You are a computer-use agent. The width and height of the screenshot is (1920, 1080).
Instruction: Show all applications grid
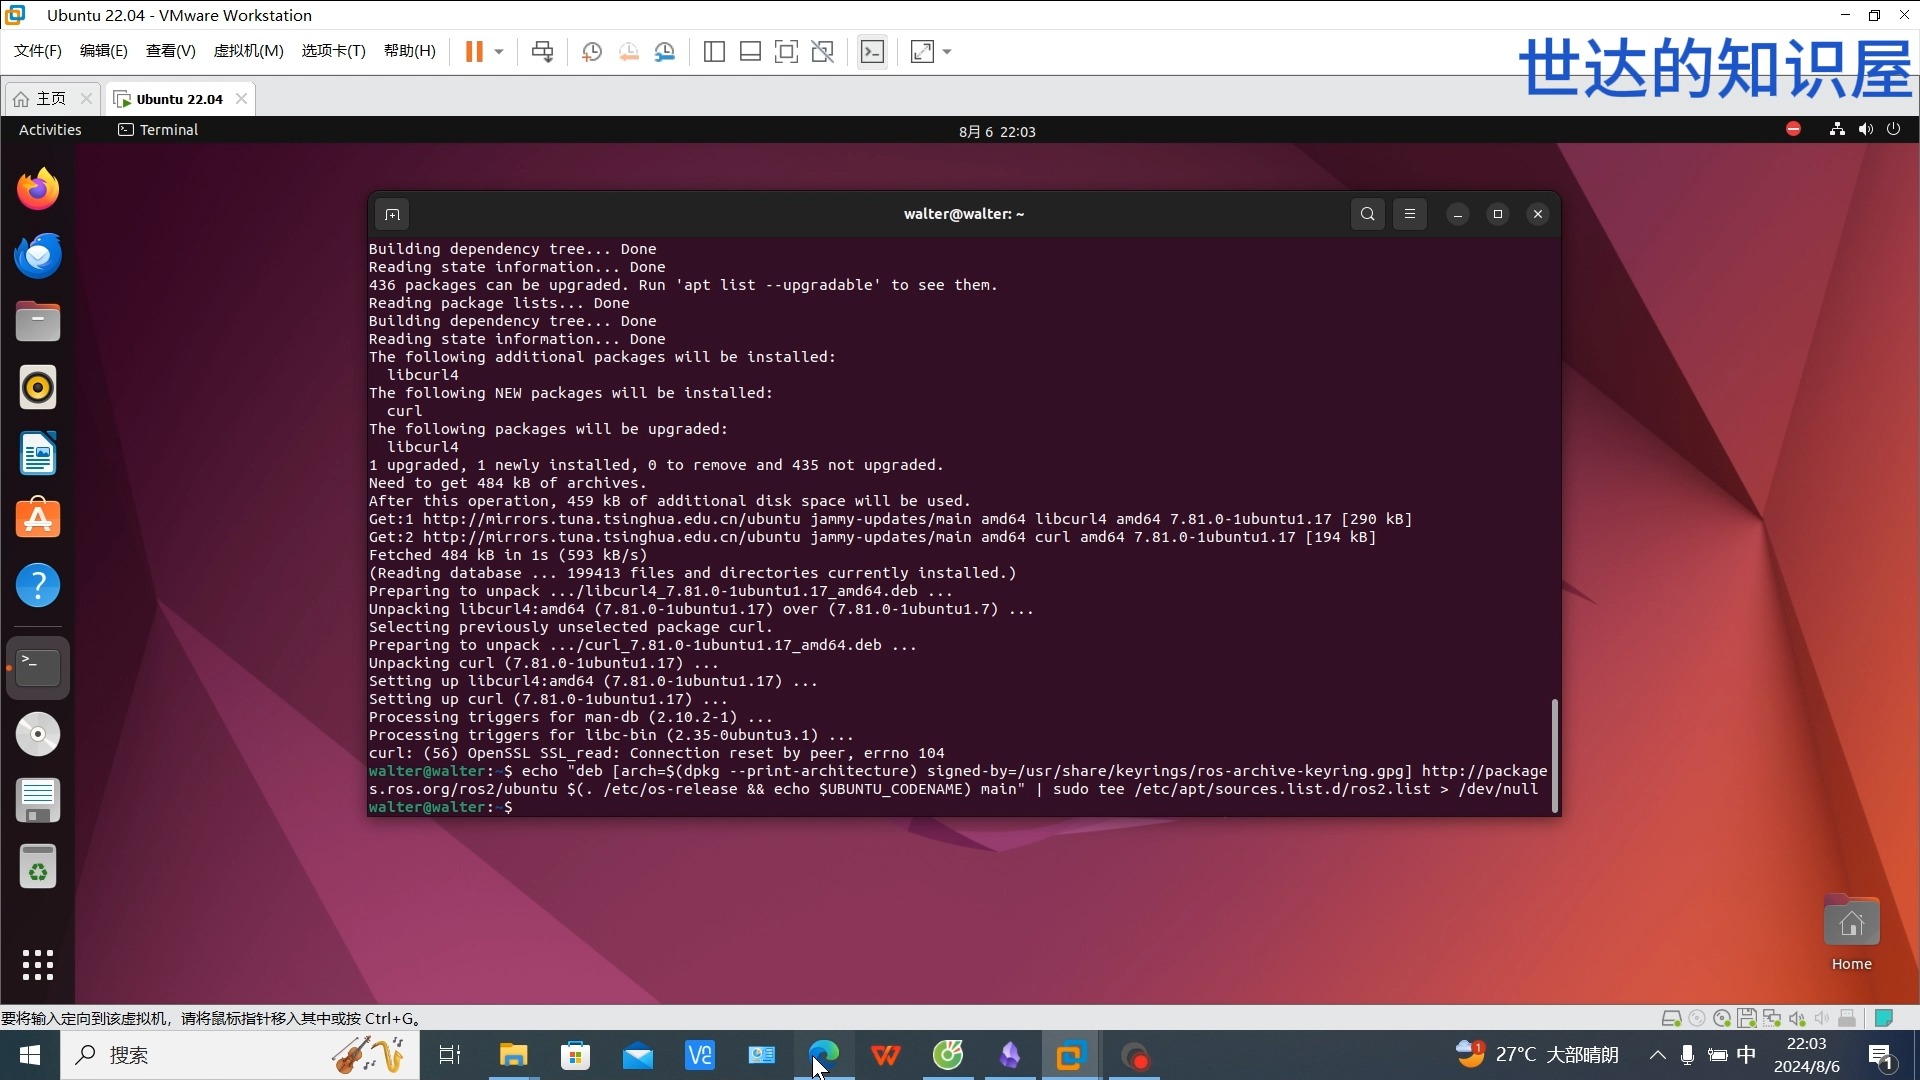point(38,965)
